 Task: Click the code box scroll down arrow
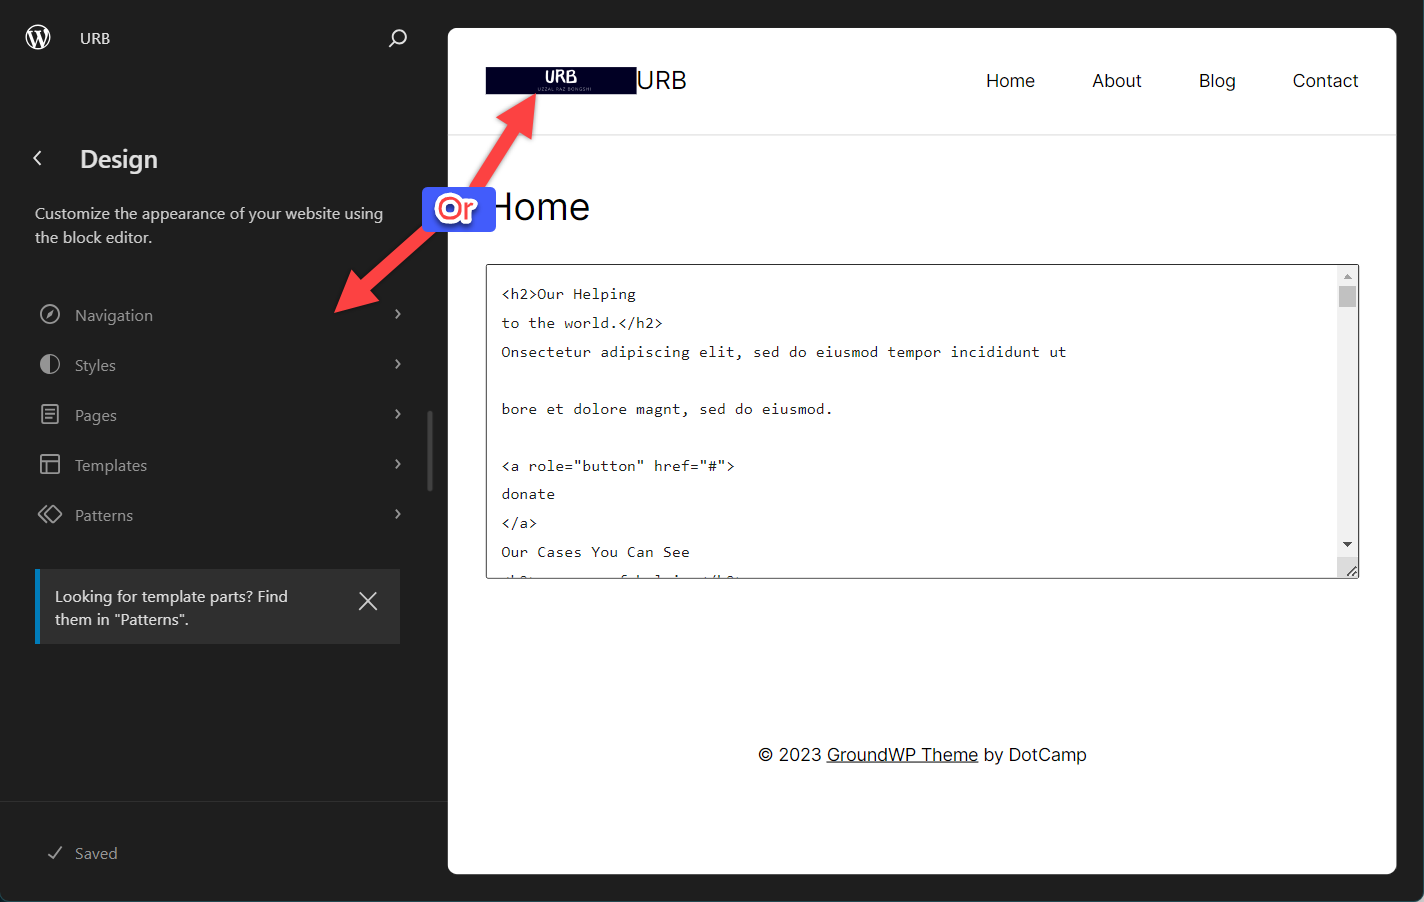1347,545
